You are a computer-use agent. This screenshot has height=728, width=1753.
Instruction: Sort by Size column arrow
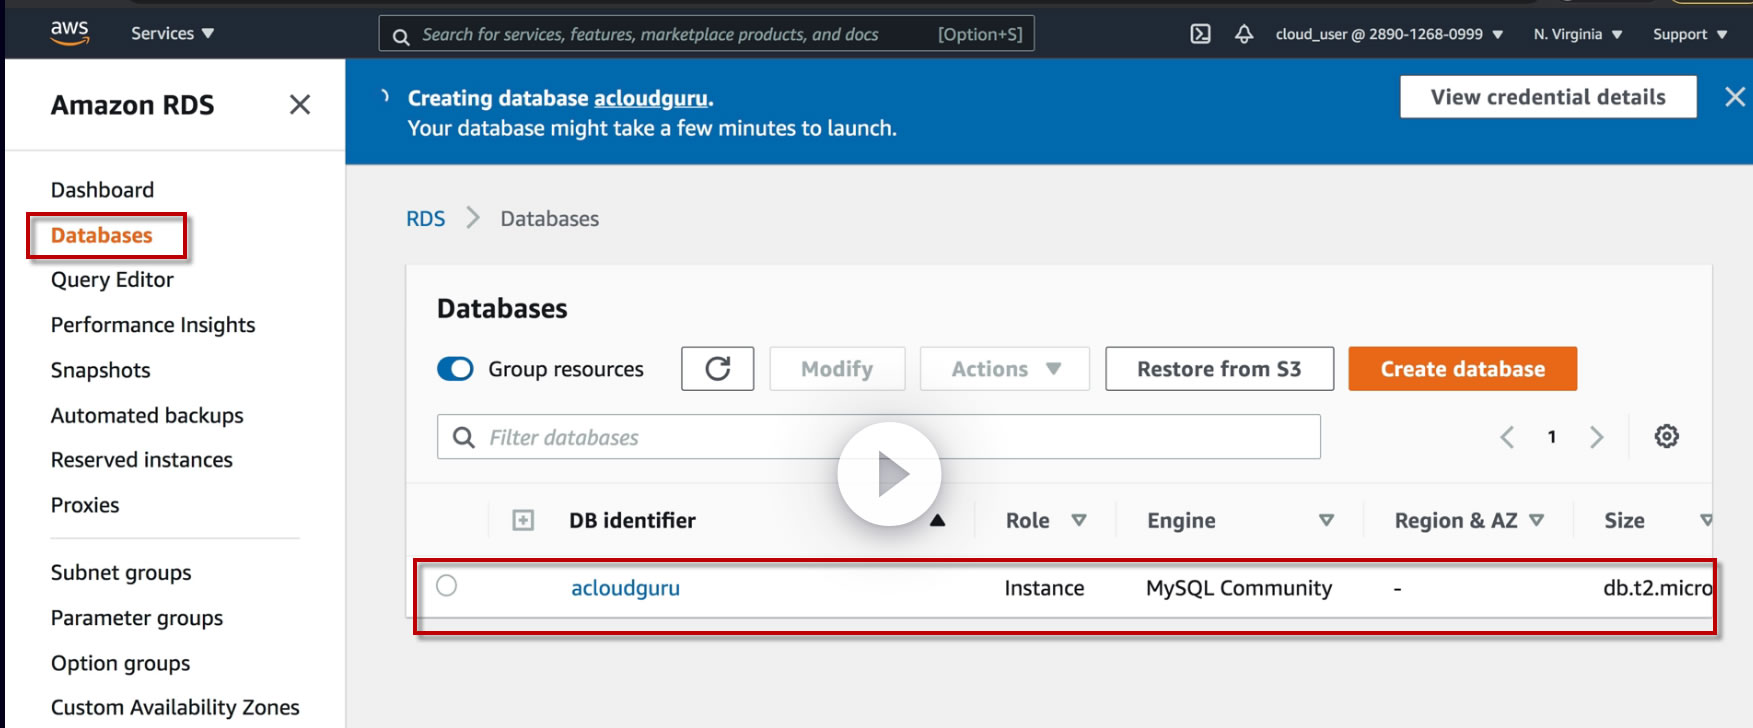pyautogui.click(x=1706, y=520)
